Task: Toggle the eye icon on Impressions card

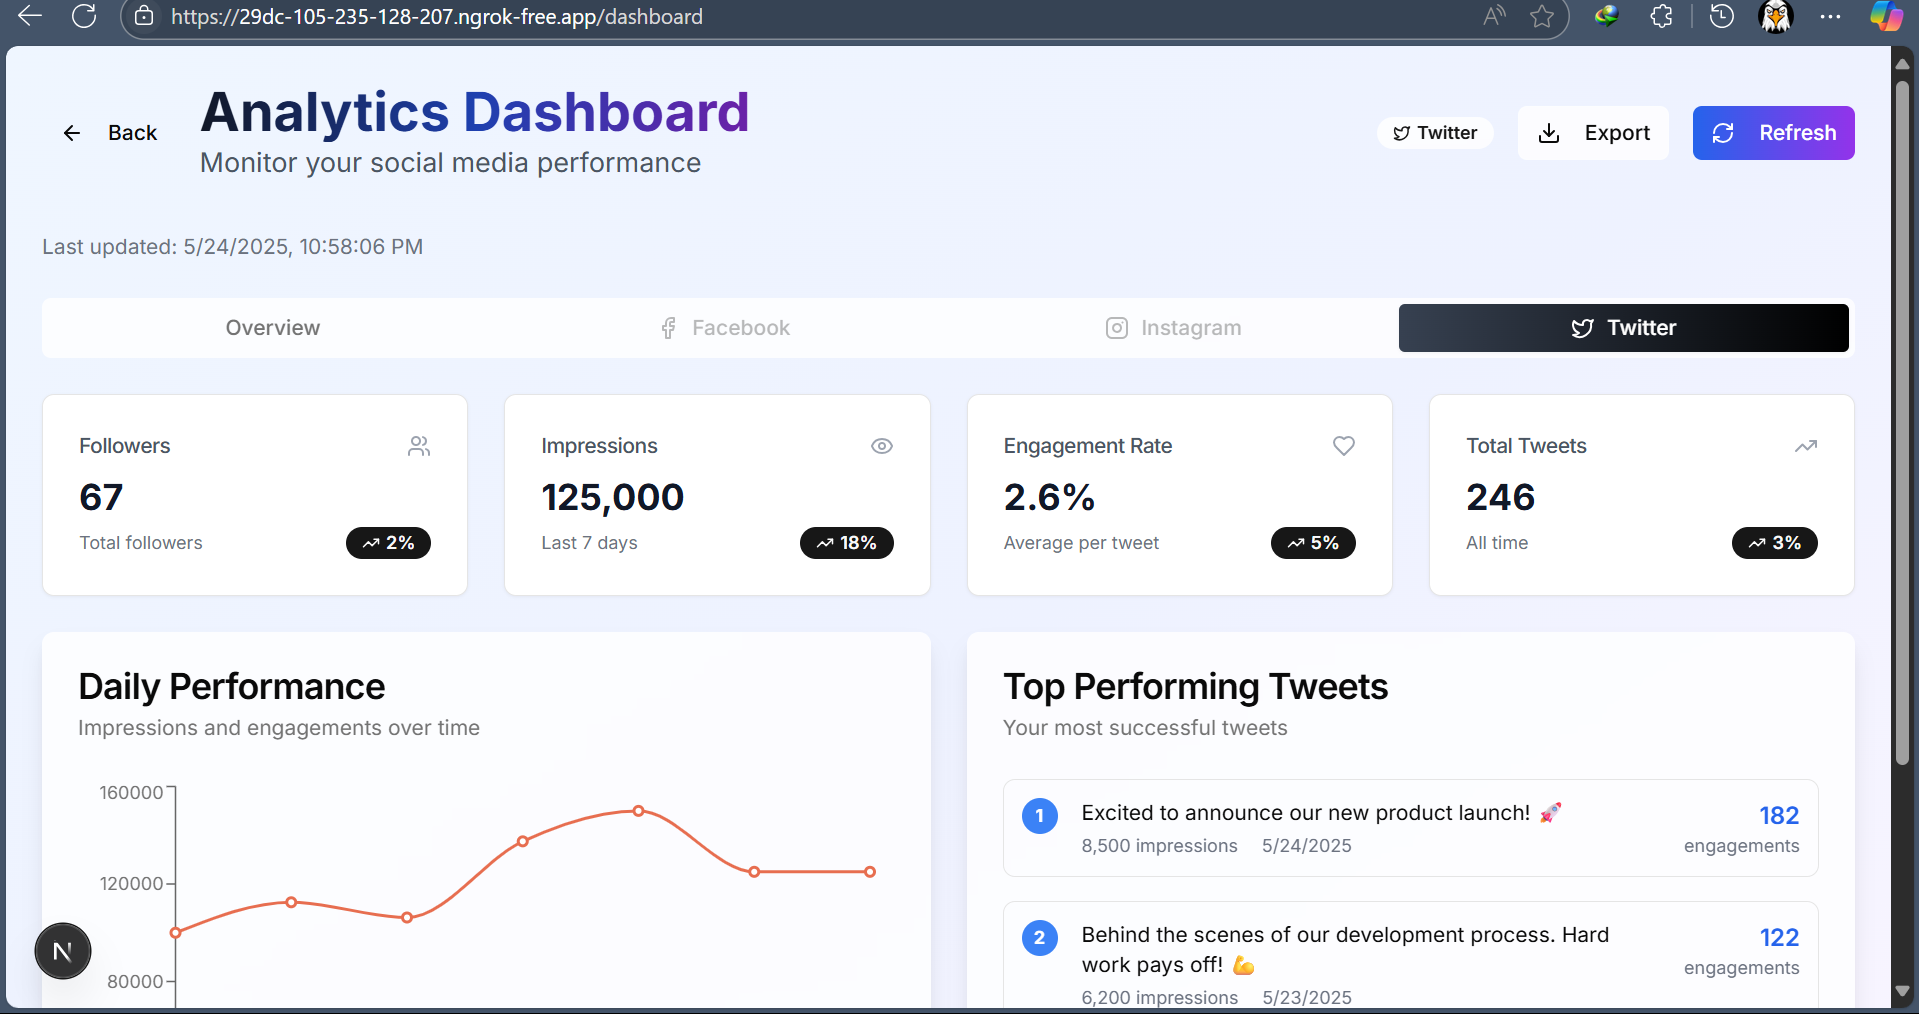Action: point(881,446)
